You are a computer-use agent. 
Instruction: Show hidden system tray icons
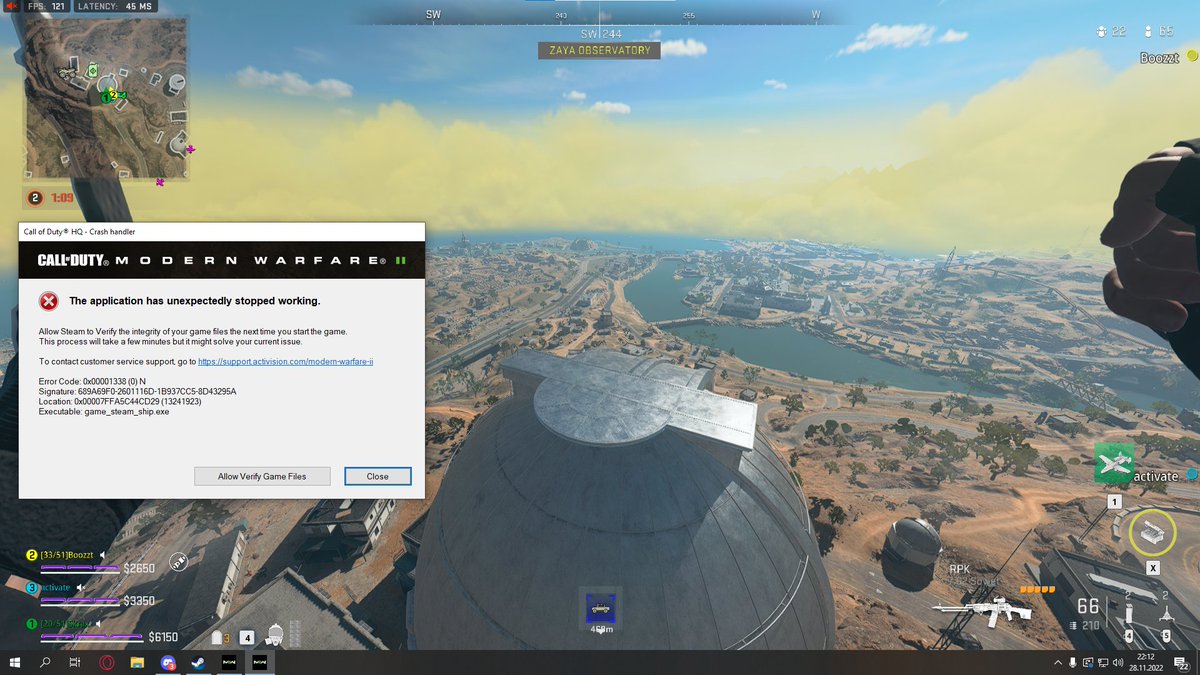click(x=1058, y=663)
